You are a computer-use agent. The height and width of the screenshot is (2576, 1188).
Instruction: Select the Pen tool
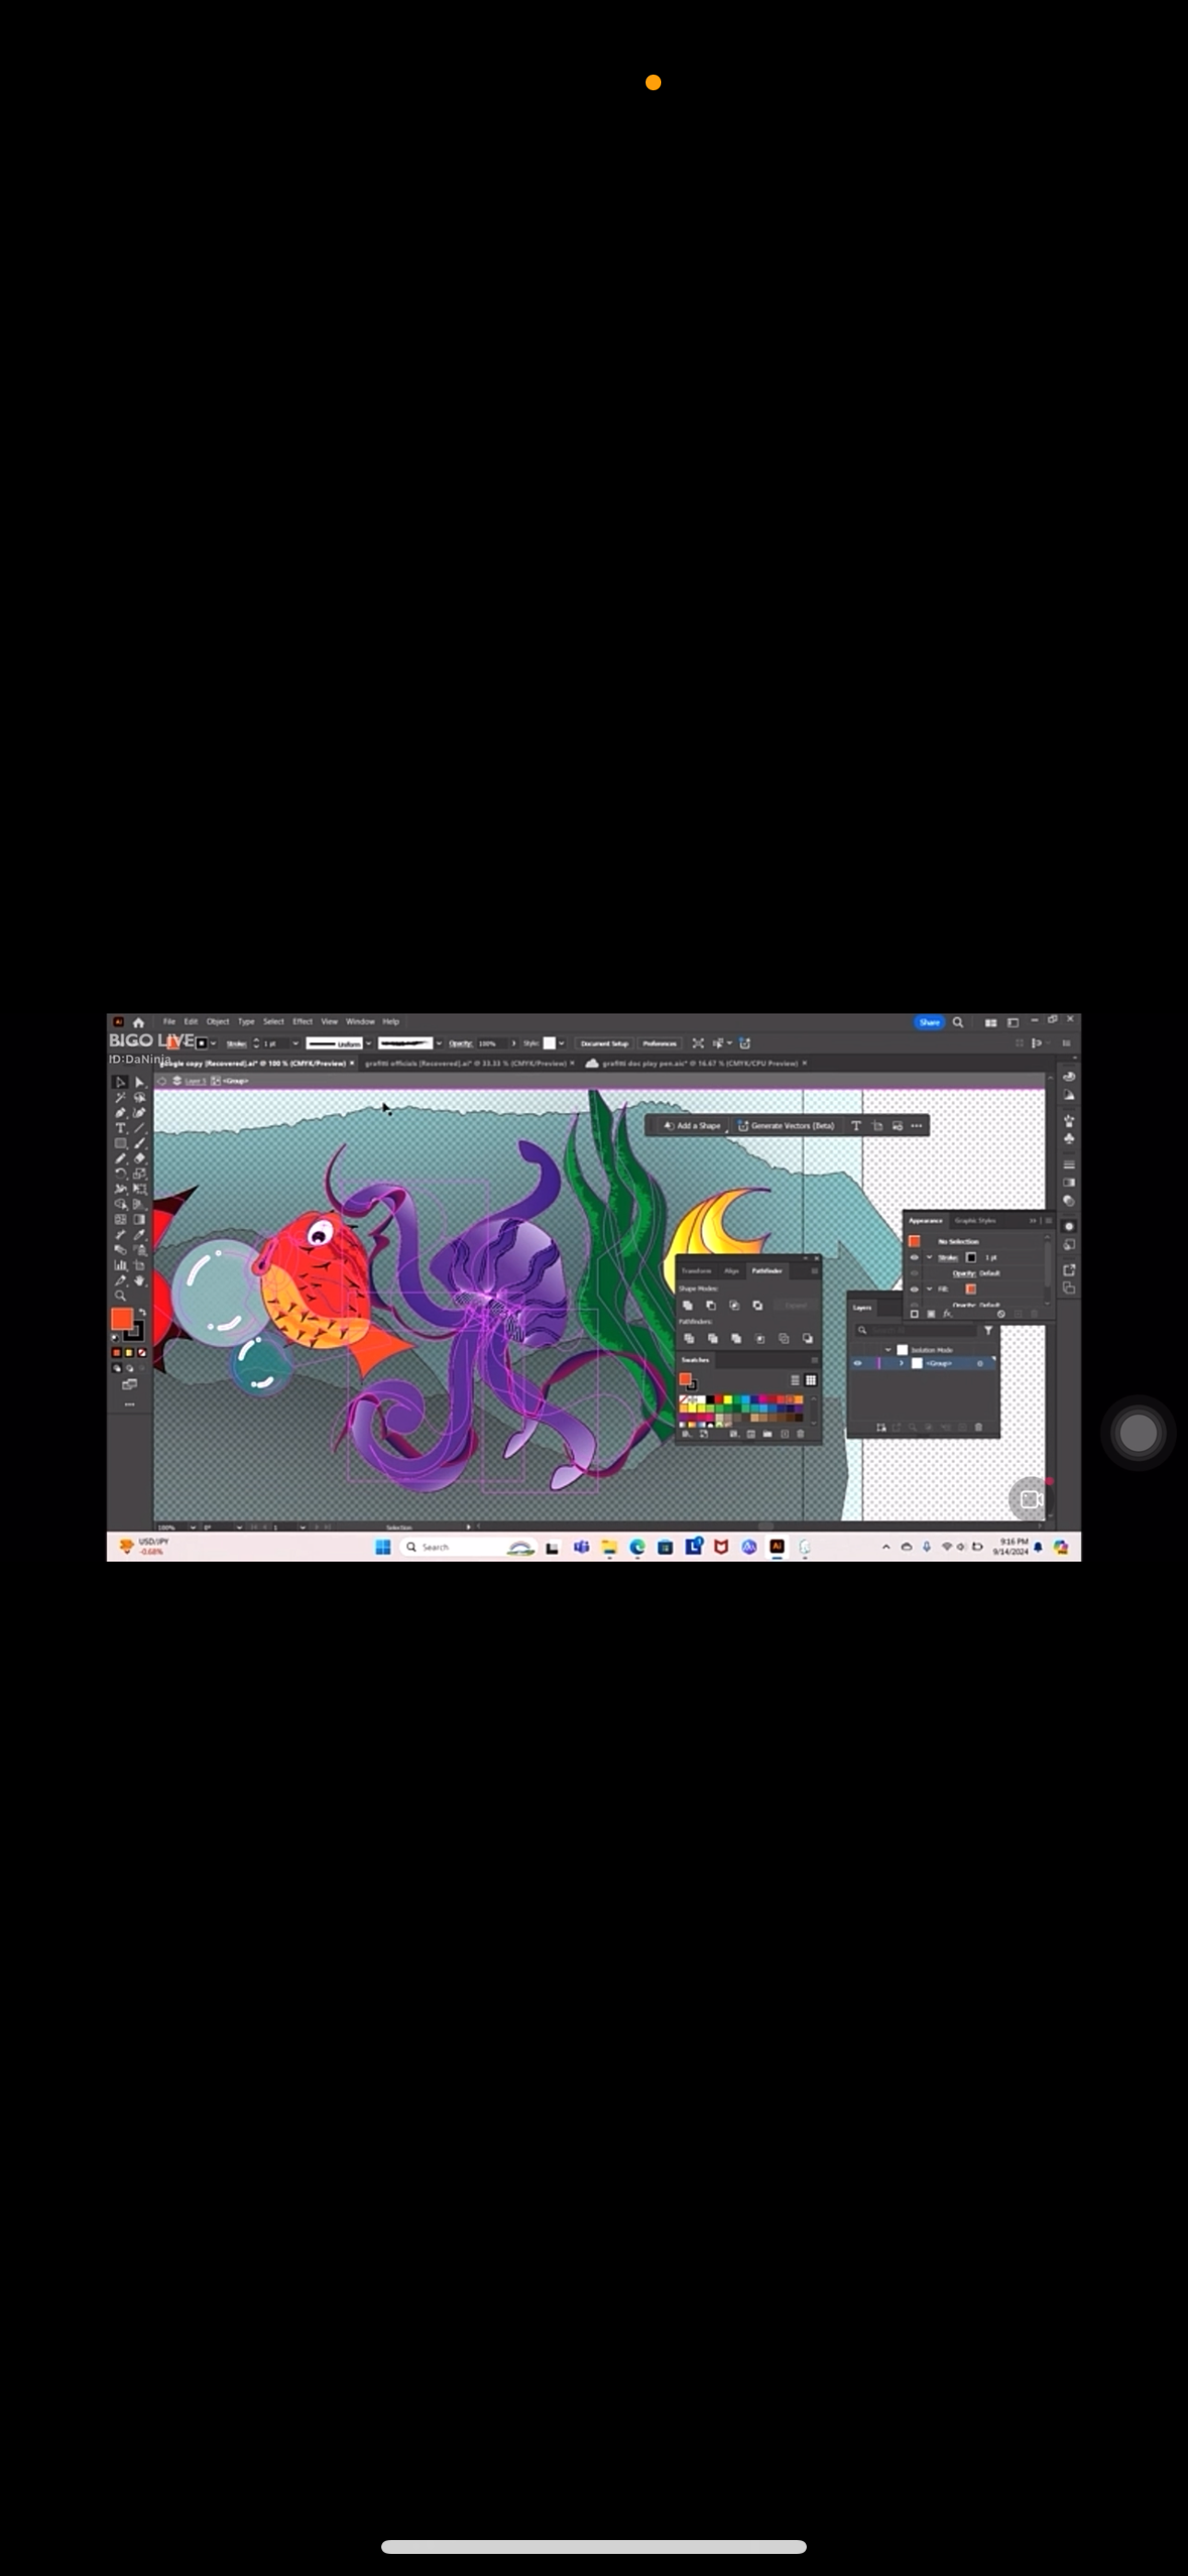(x=120, y=1113)
